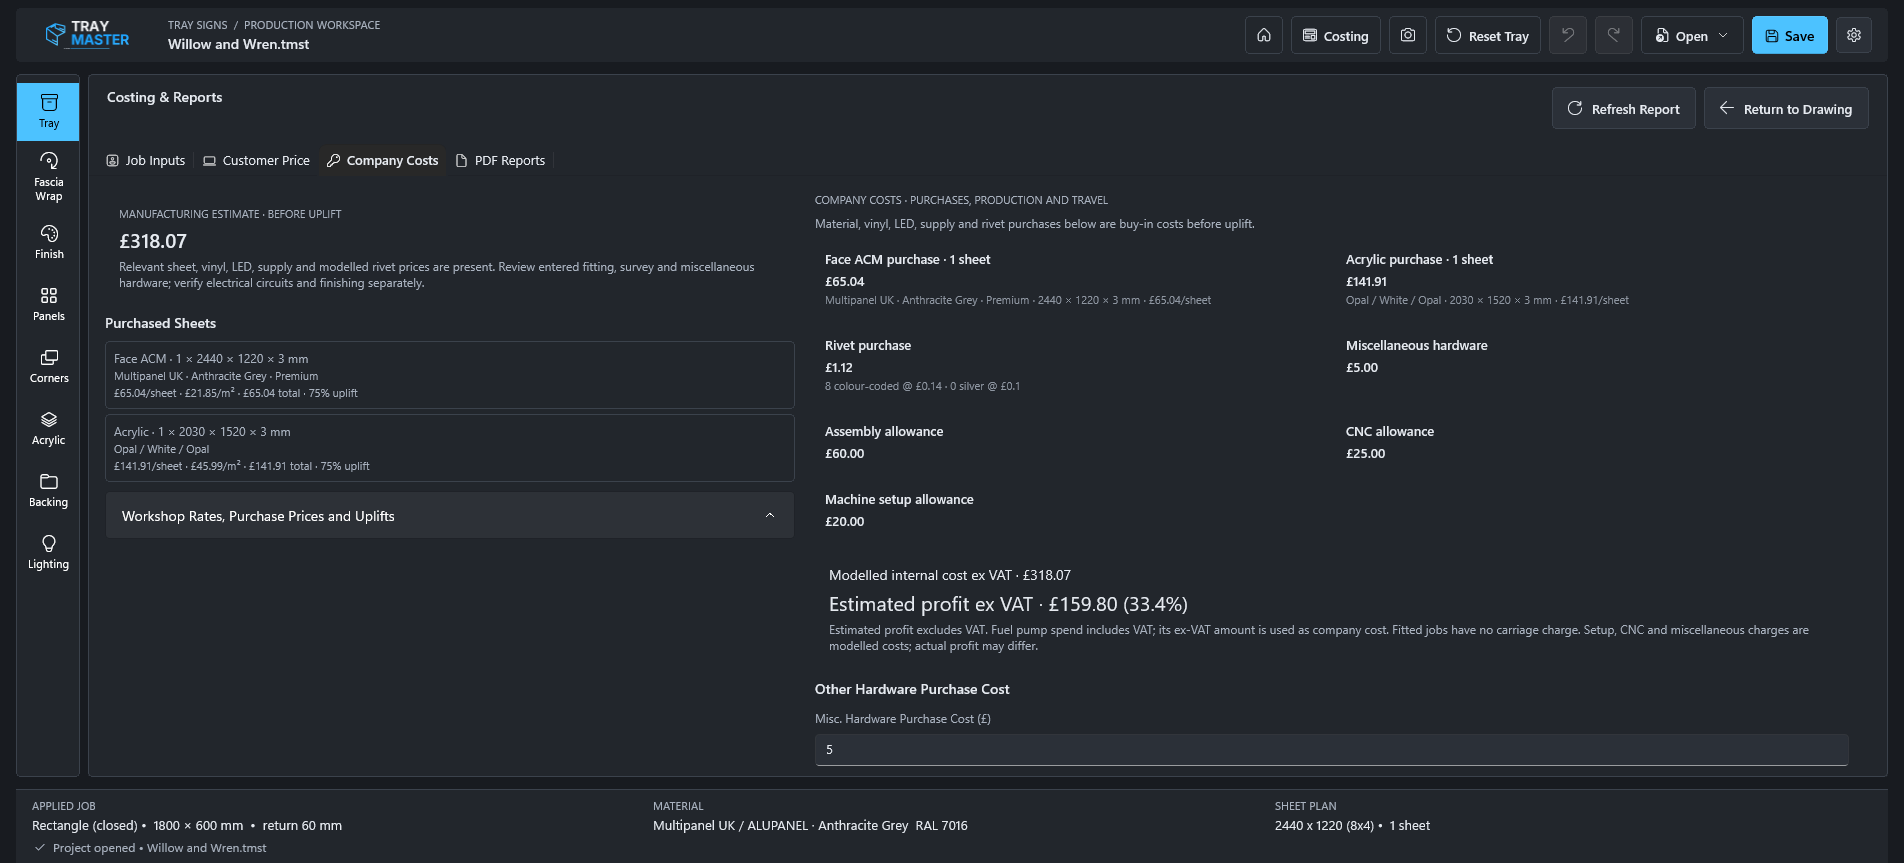Open the Panels section

click(48, 304)
